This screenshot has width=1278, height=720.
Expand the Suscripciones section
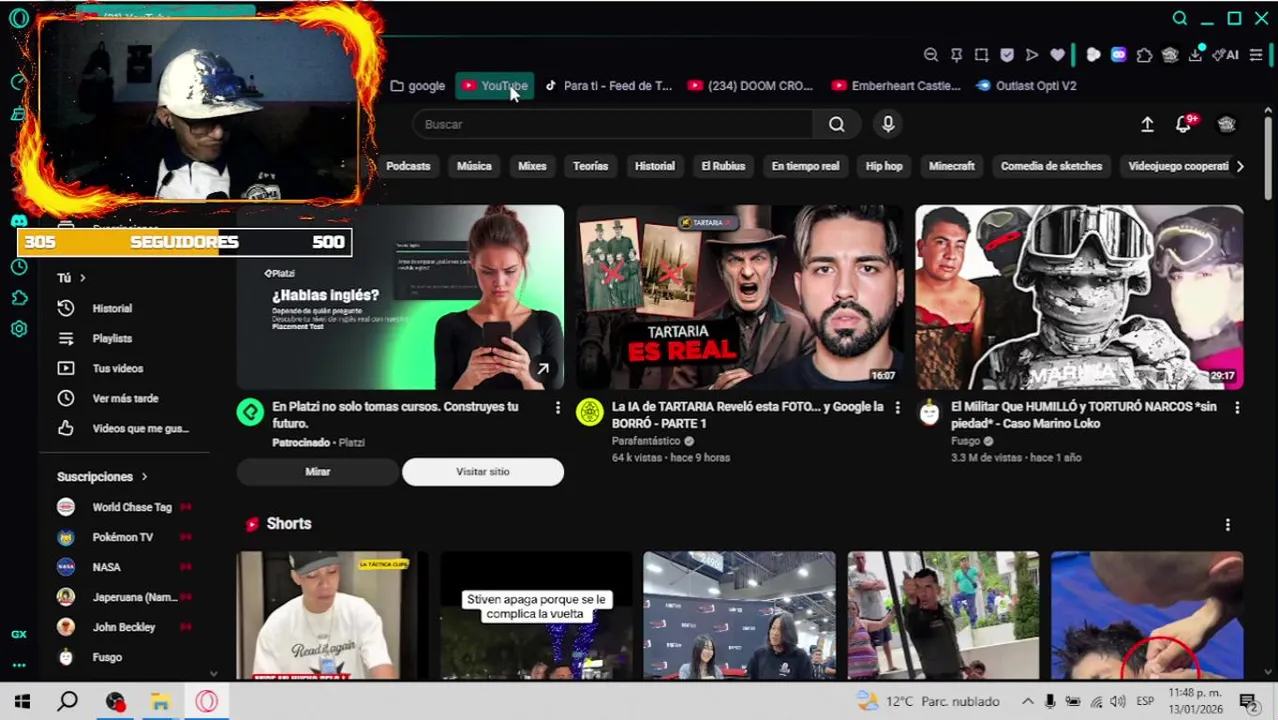(x=102, y=477)
